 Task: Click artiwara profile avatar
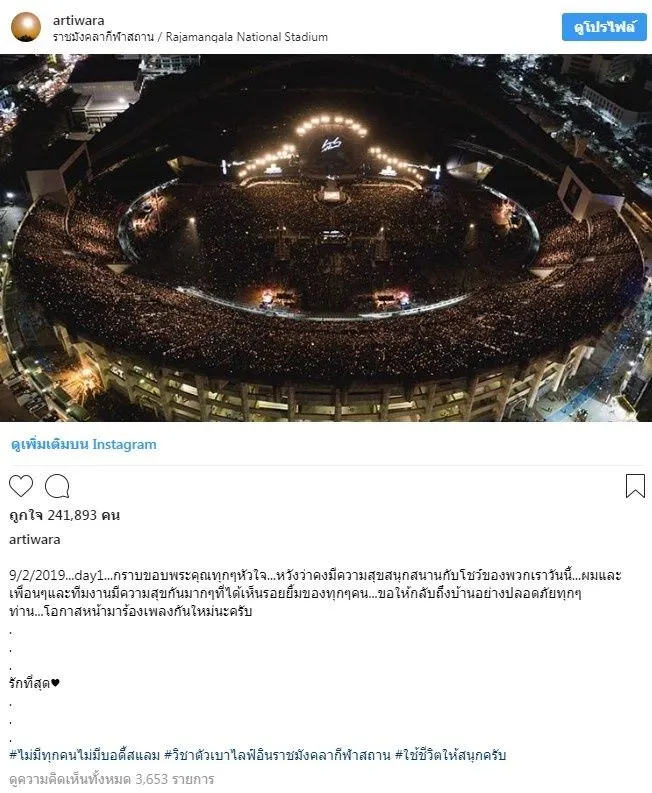tap(26, 27)
